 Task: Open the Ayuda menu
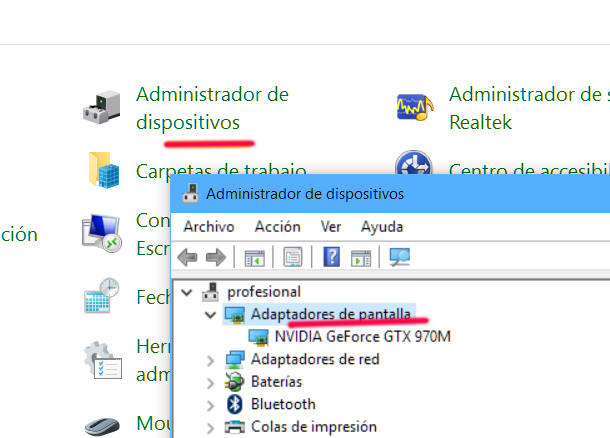(382, 226)
